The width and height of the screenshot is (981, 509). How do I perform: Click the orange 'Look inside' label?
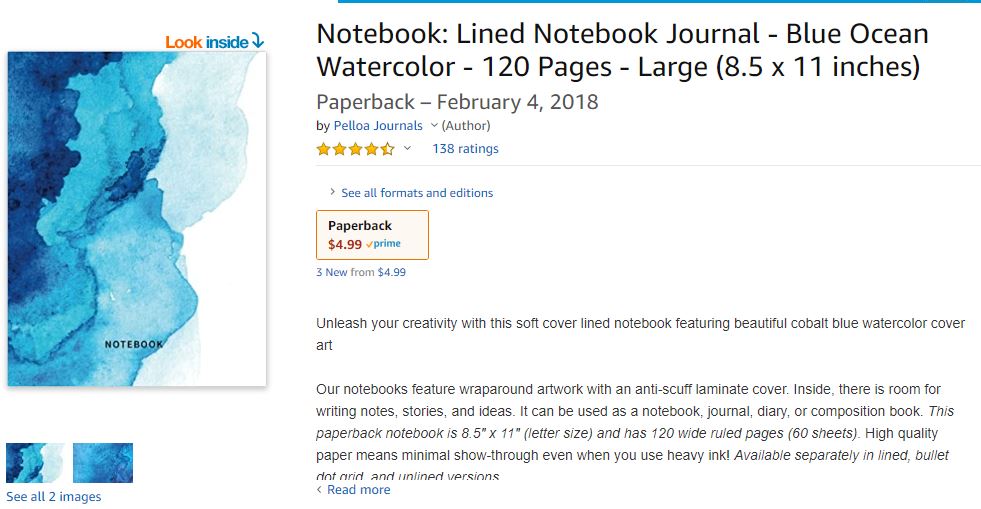(x=206, y=42)
